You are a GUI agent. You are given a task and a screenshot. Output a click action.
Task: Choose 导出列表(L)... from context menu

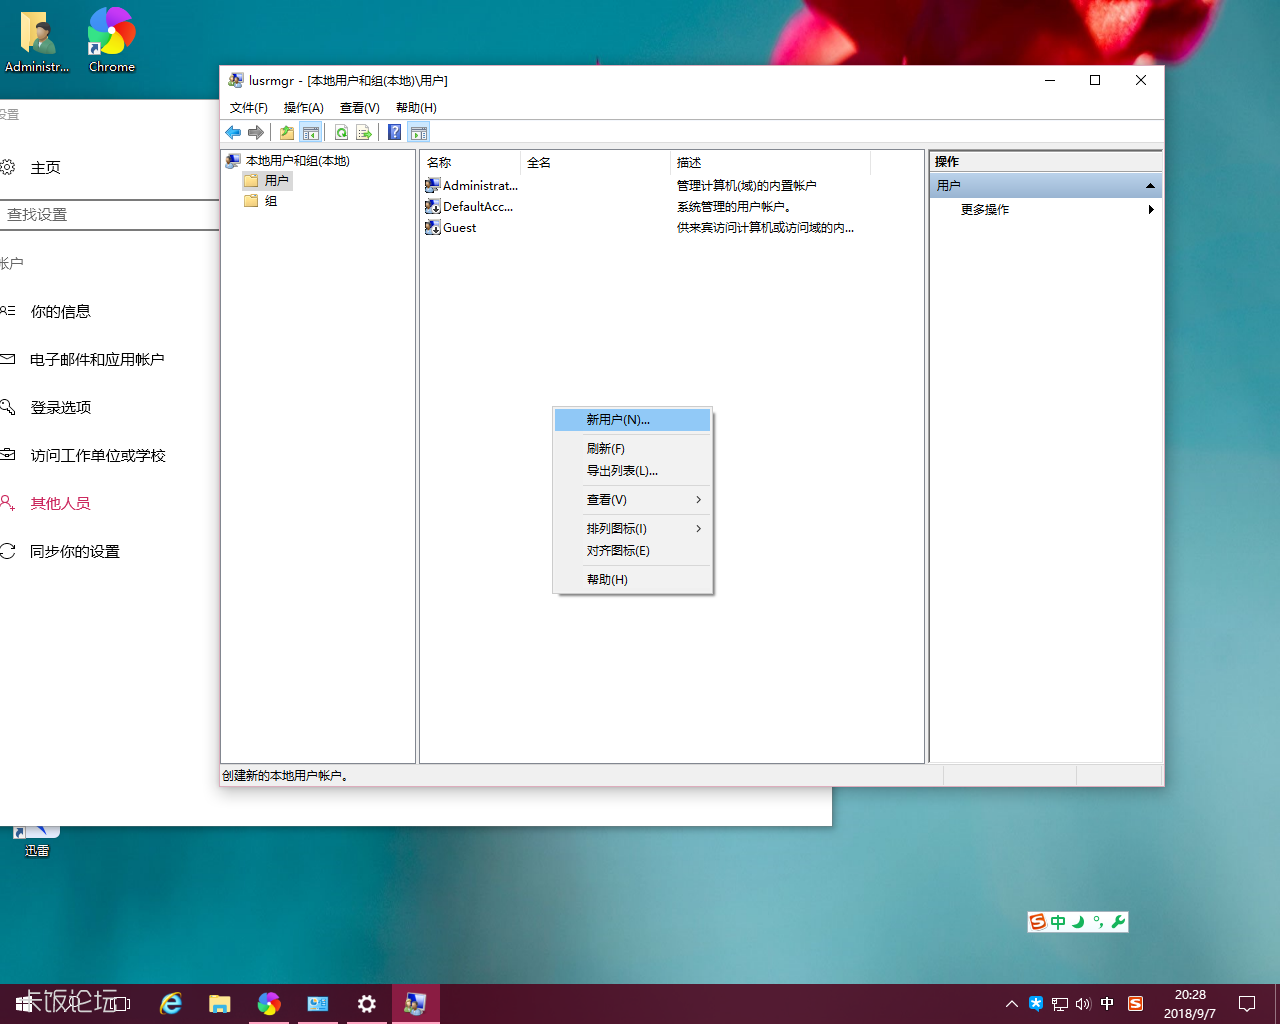pyautogui.click(x=633, y=471)
